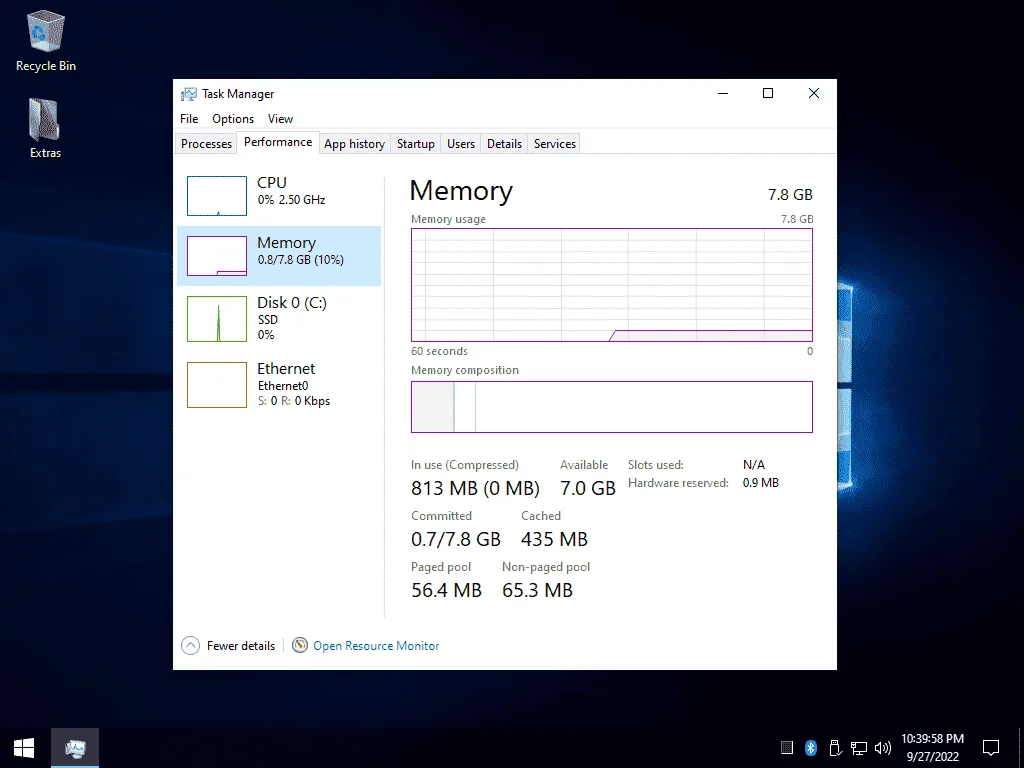Screen dimensions: 1024x768
Task: Select the Performance tab
Action: point(278,142)
